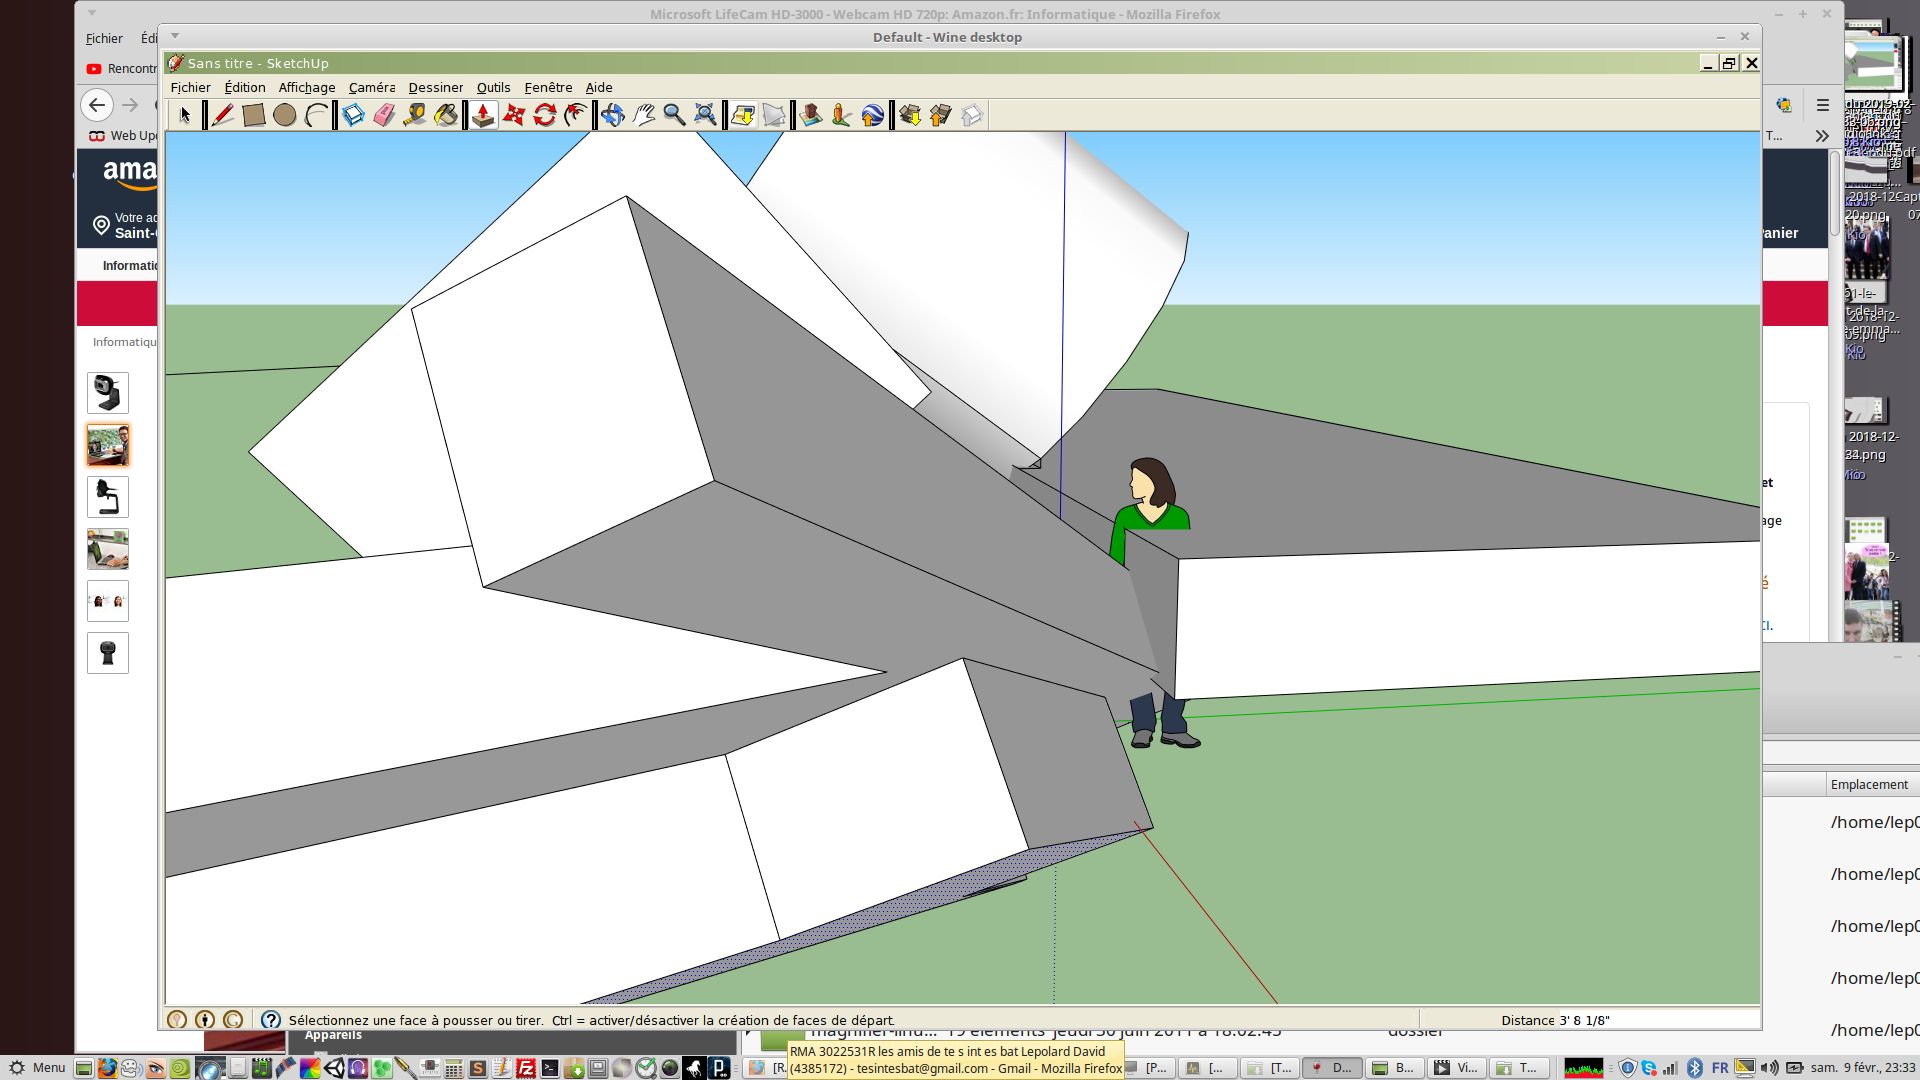This screenshot has width=1920, height=1080.
Task: Click the Zoom Extents tool
Action: pyautogui.click(x=706, y=115)
